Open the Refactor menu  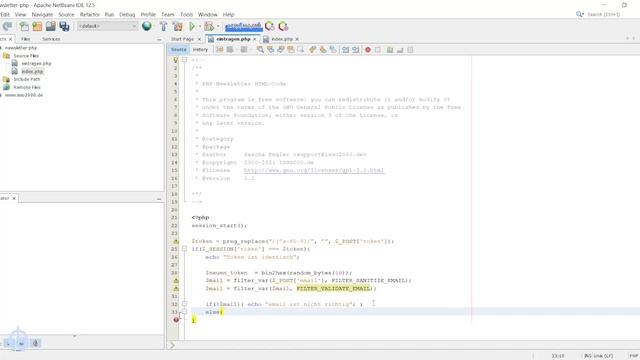[89, 14]
